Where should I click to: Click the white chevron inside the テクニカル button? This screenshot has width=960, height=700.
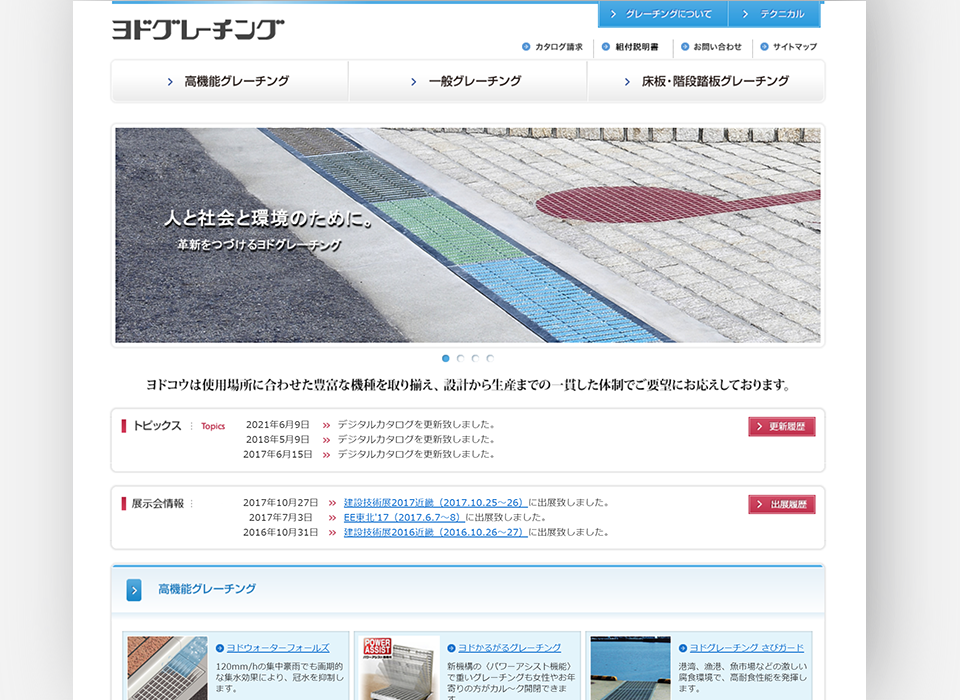tap(743, 15)
